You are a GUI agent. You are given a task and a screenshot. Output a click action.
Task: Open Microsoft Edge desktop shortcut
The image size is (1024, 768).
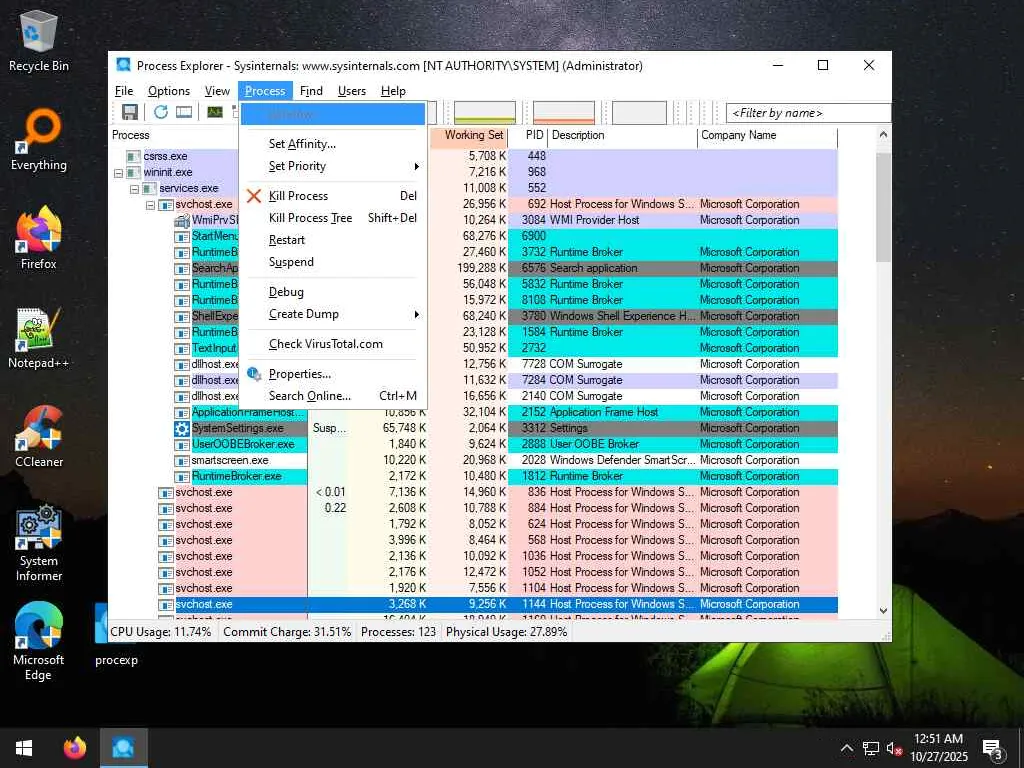click(39, 641)
